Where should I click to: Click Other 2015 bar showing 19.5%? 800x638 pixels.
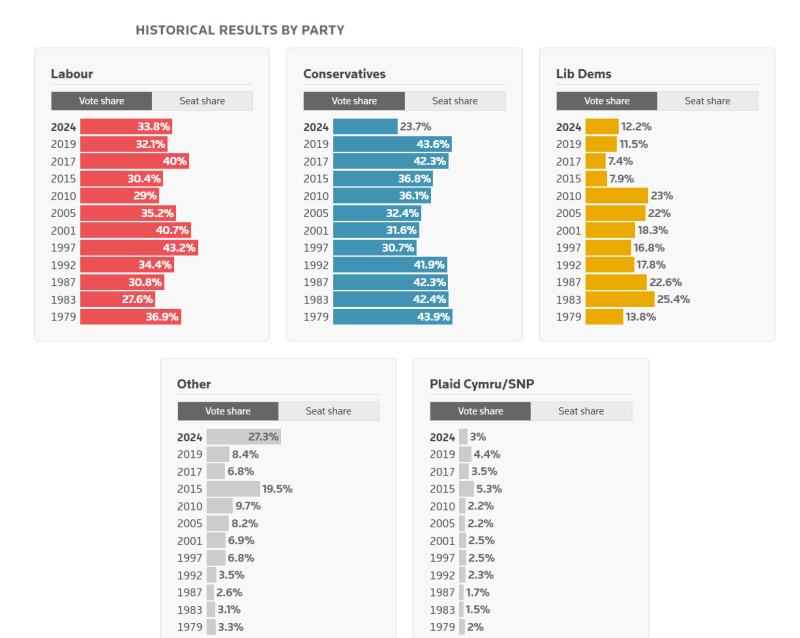233,489
